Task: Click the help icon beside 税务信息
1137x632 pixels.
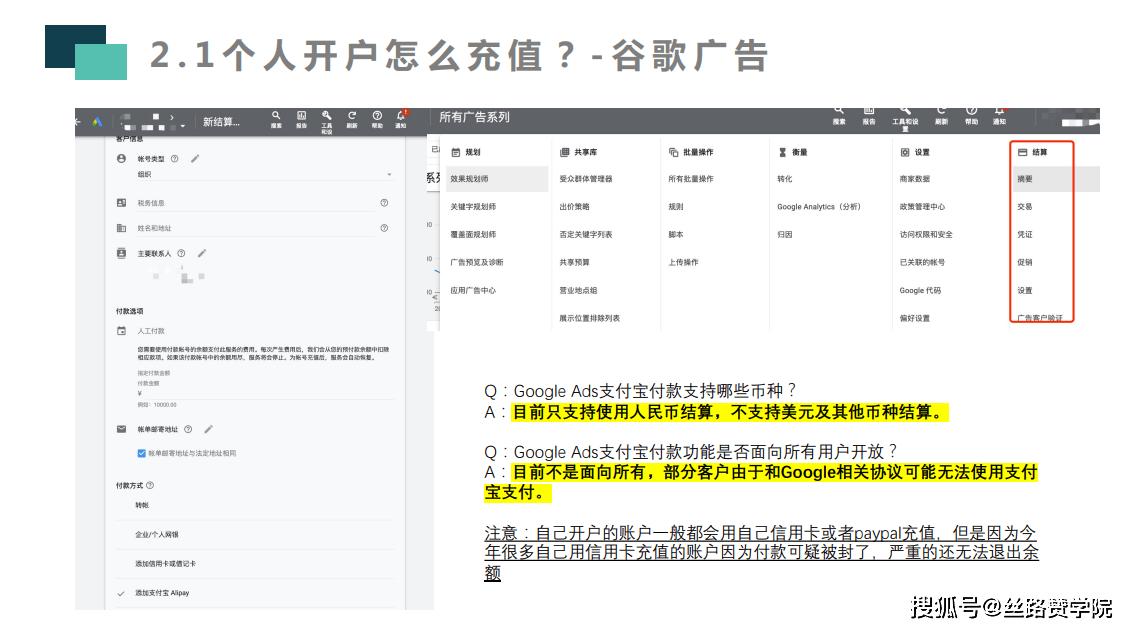Action: [x=384, y=203]
